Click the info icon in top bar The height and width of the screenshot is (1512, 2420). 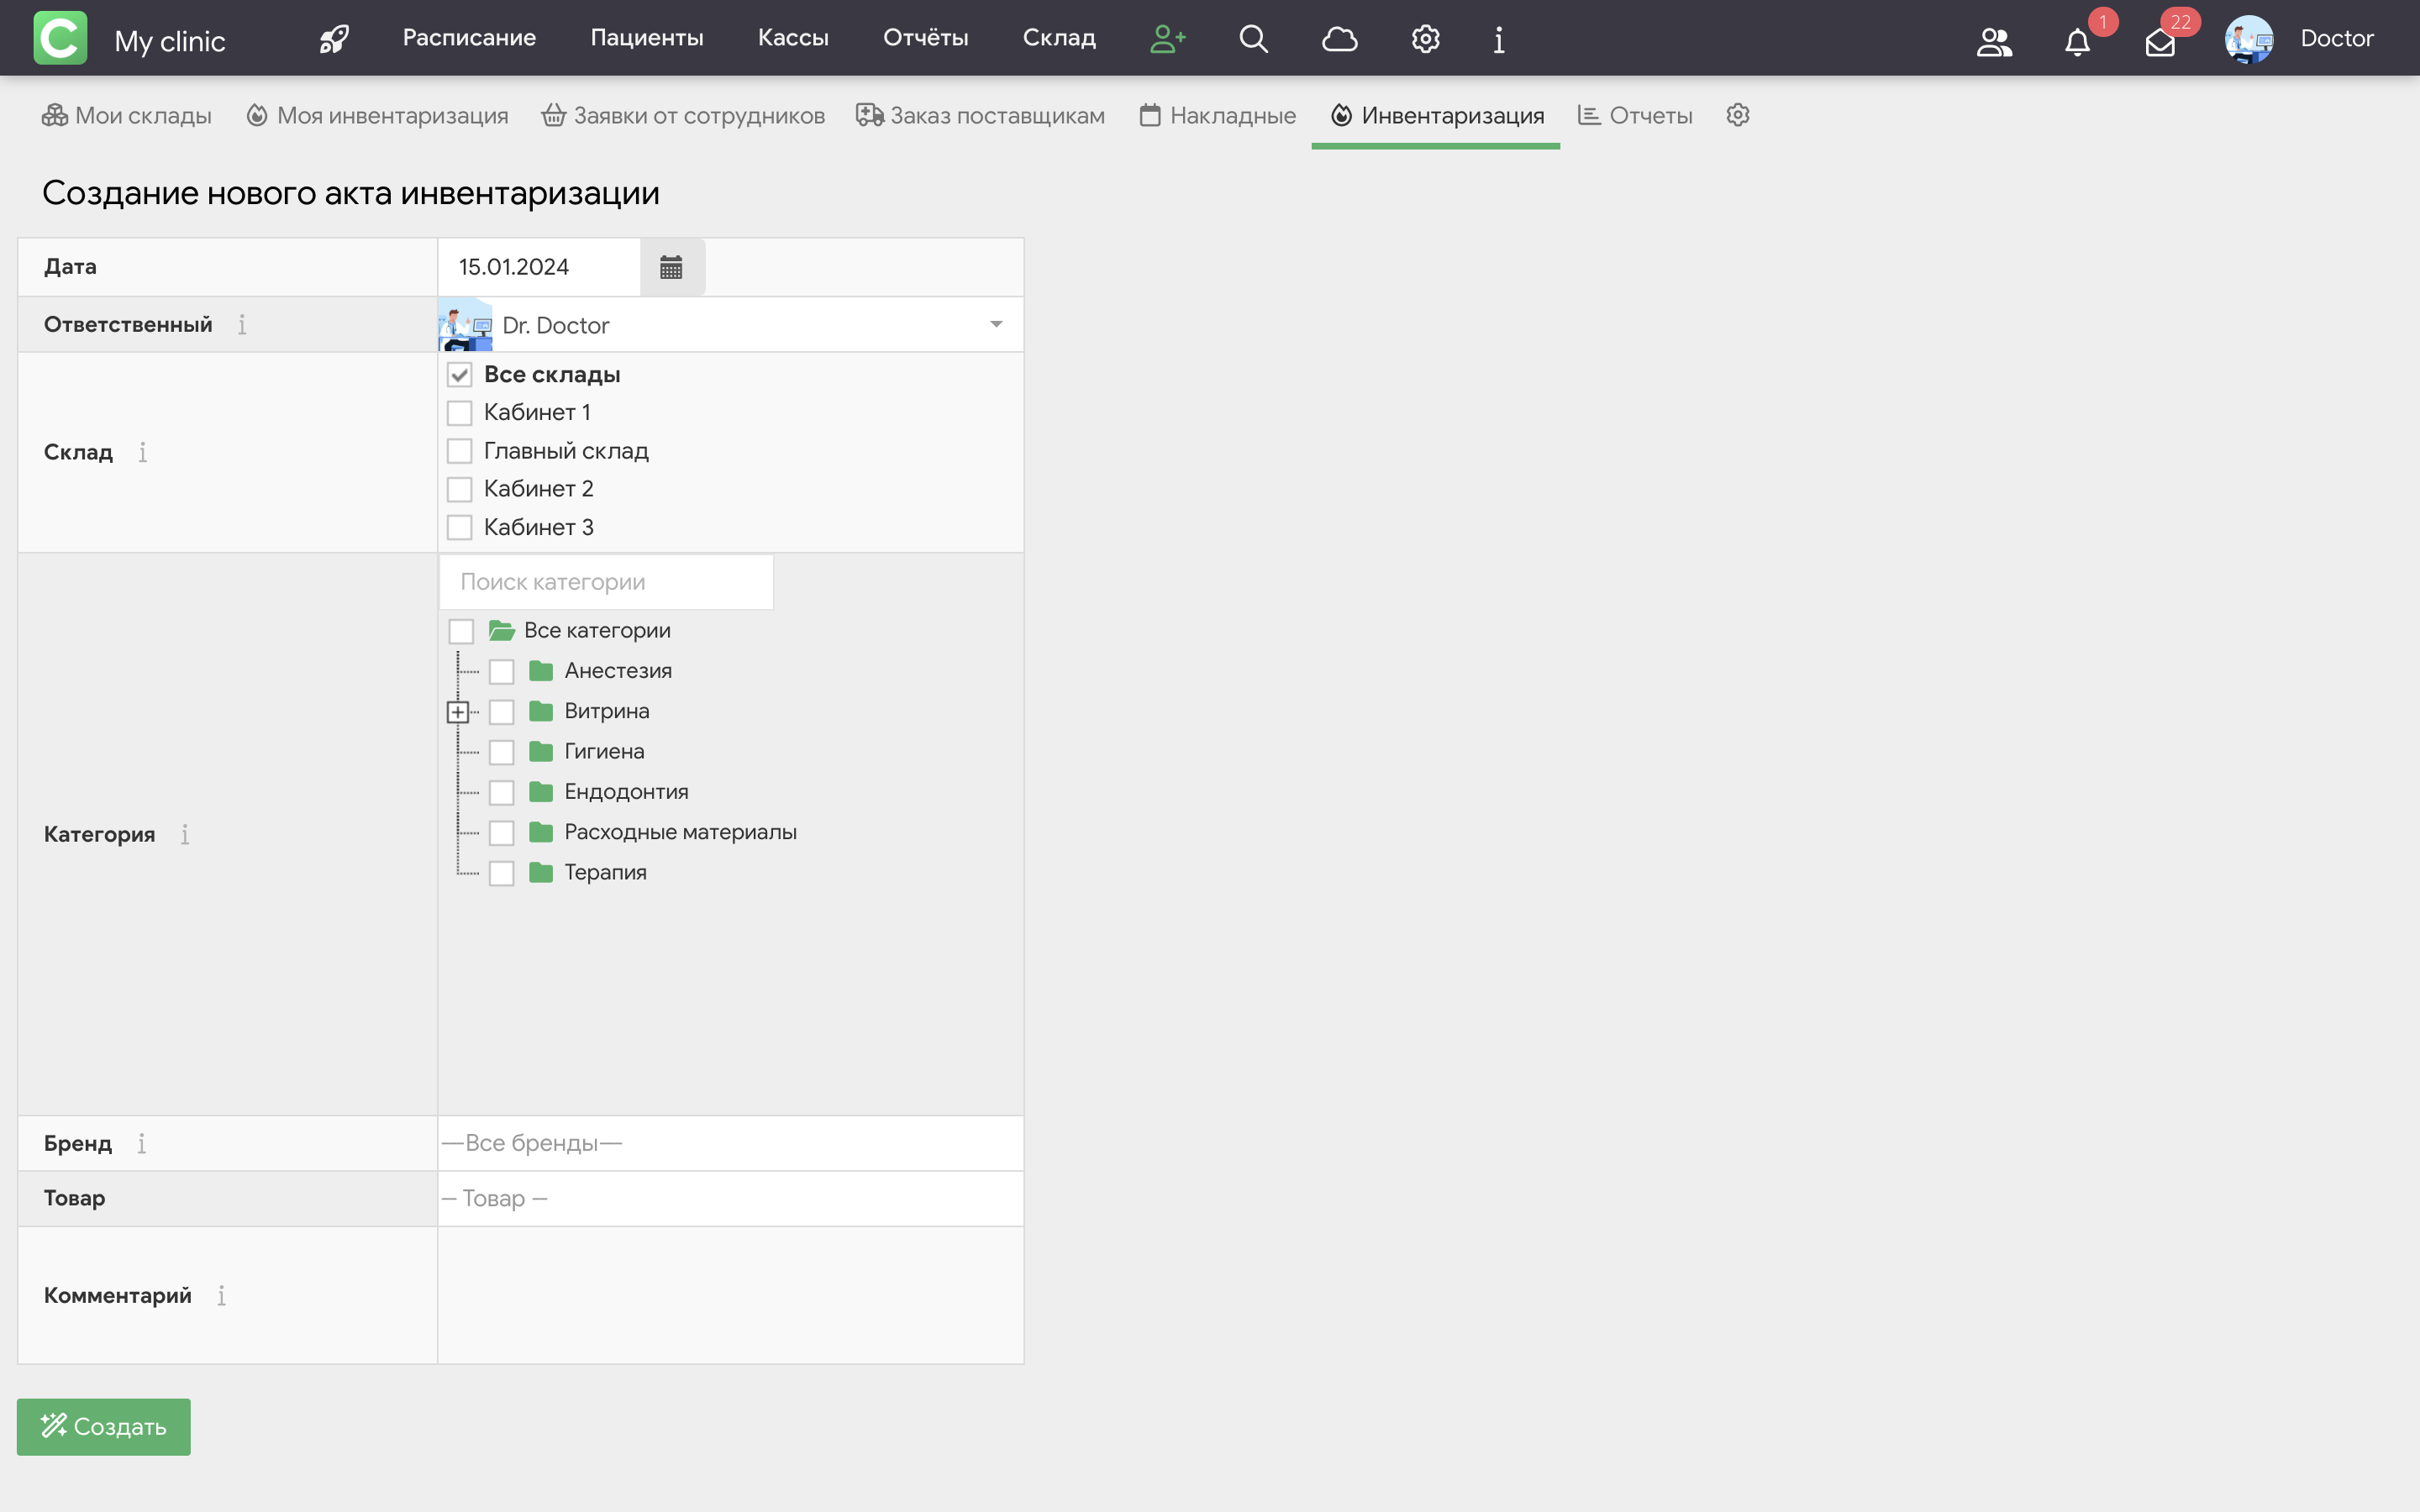tap(1499, 39)
